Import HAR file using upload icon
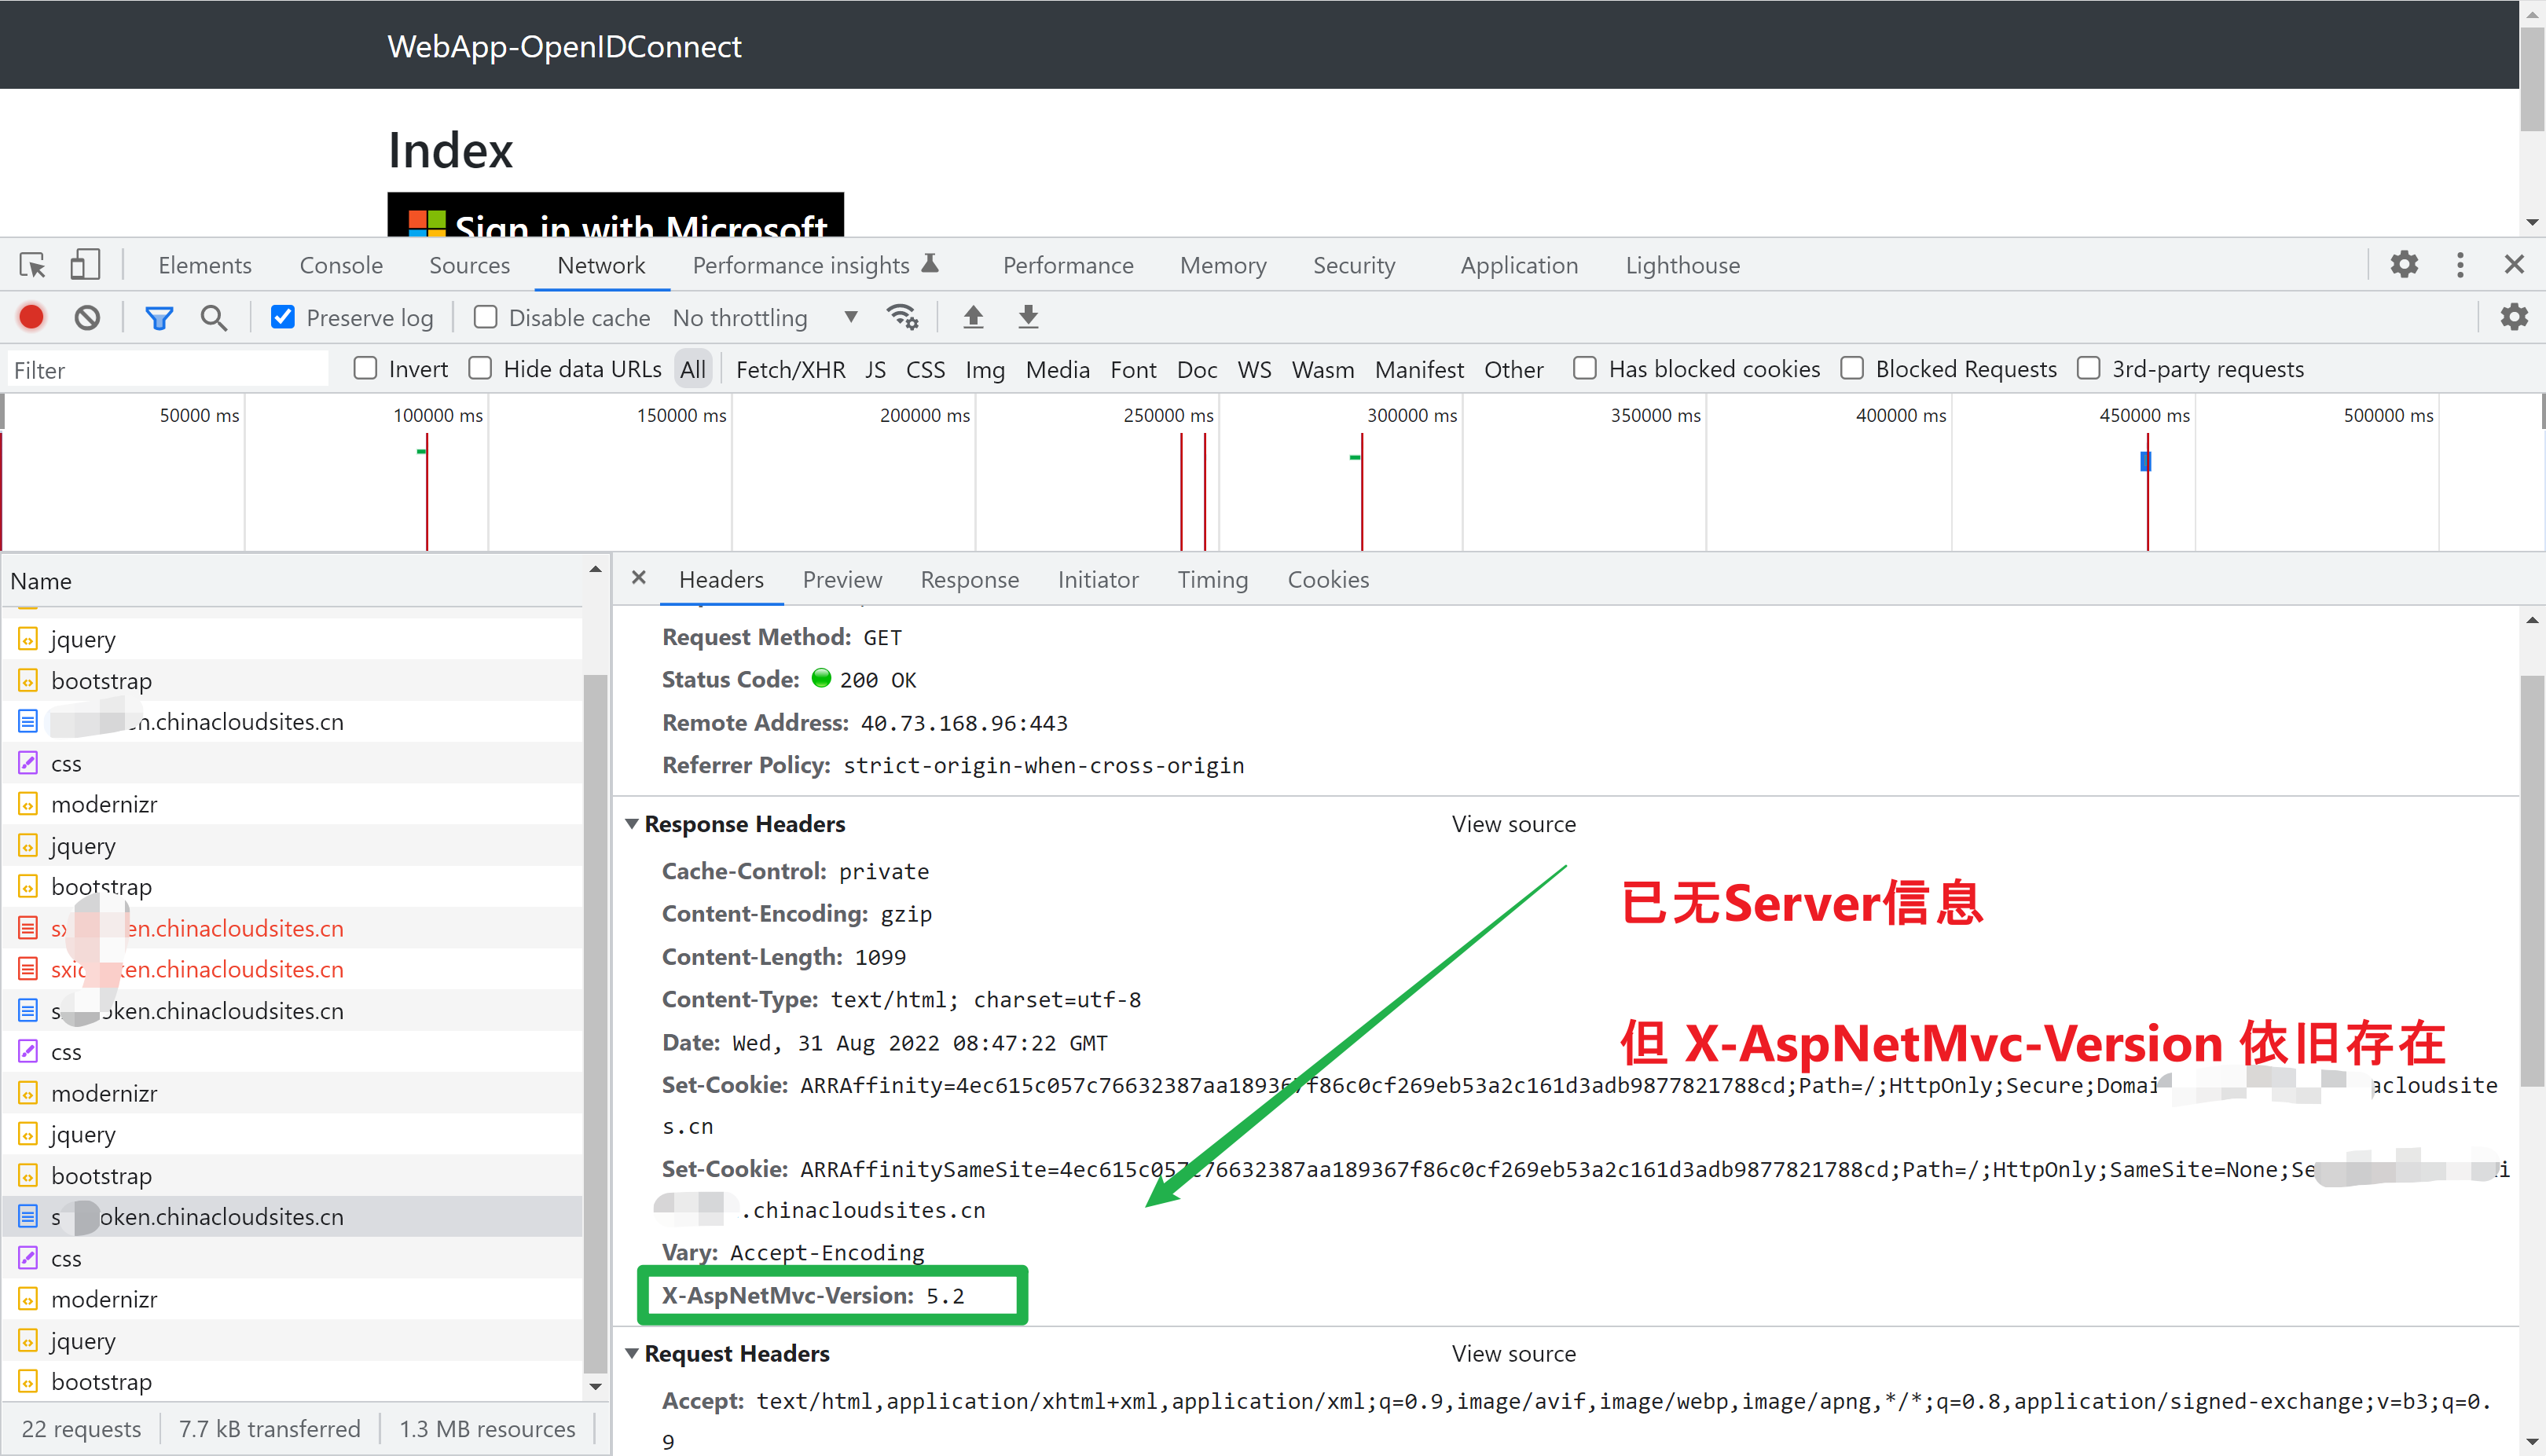The height and width of the screenshot is (1456, 2546). (972, 316)
